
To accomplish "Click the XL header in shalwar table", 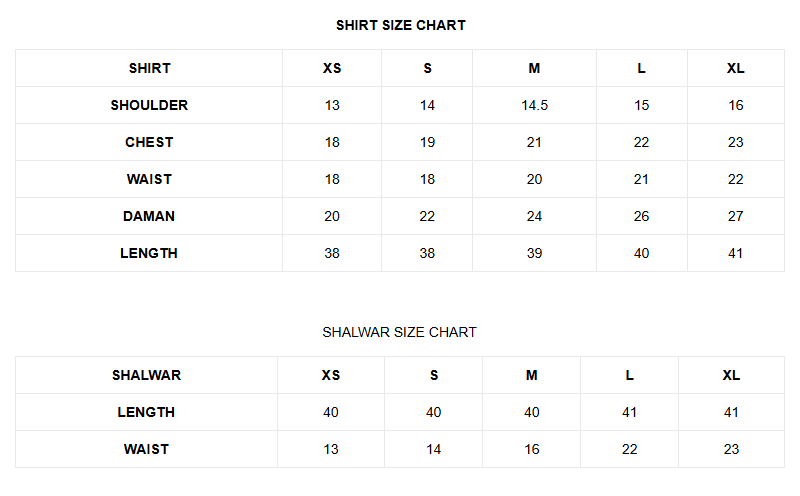I will (x=731, y=375).
